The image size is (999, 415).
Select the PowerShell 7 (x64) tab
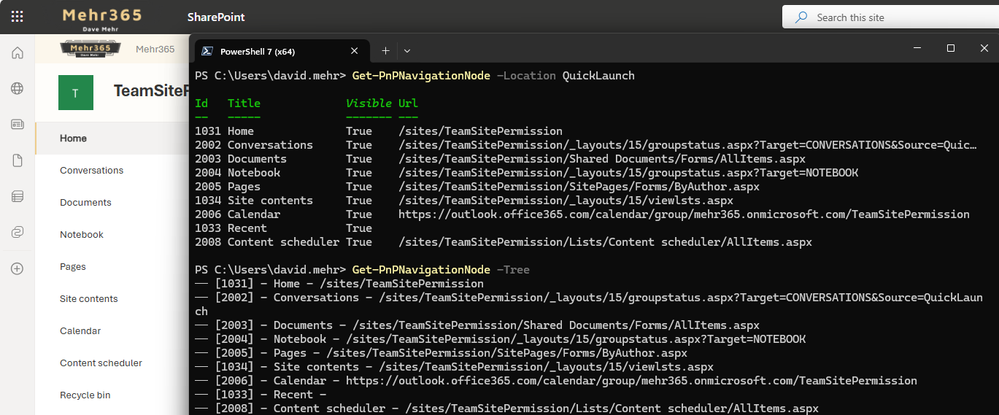pyautogui.click(x=281, y=51)
